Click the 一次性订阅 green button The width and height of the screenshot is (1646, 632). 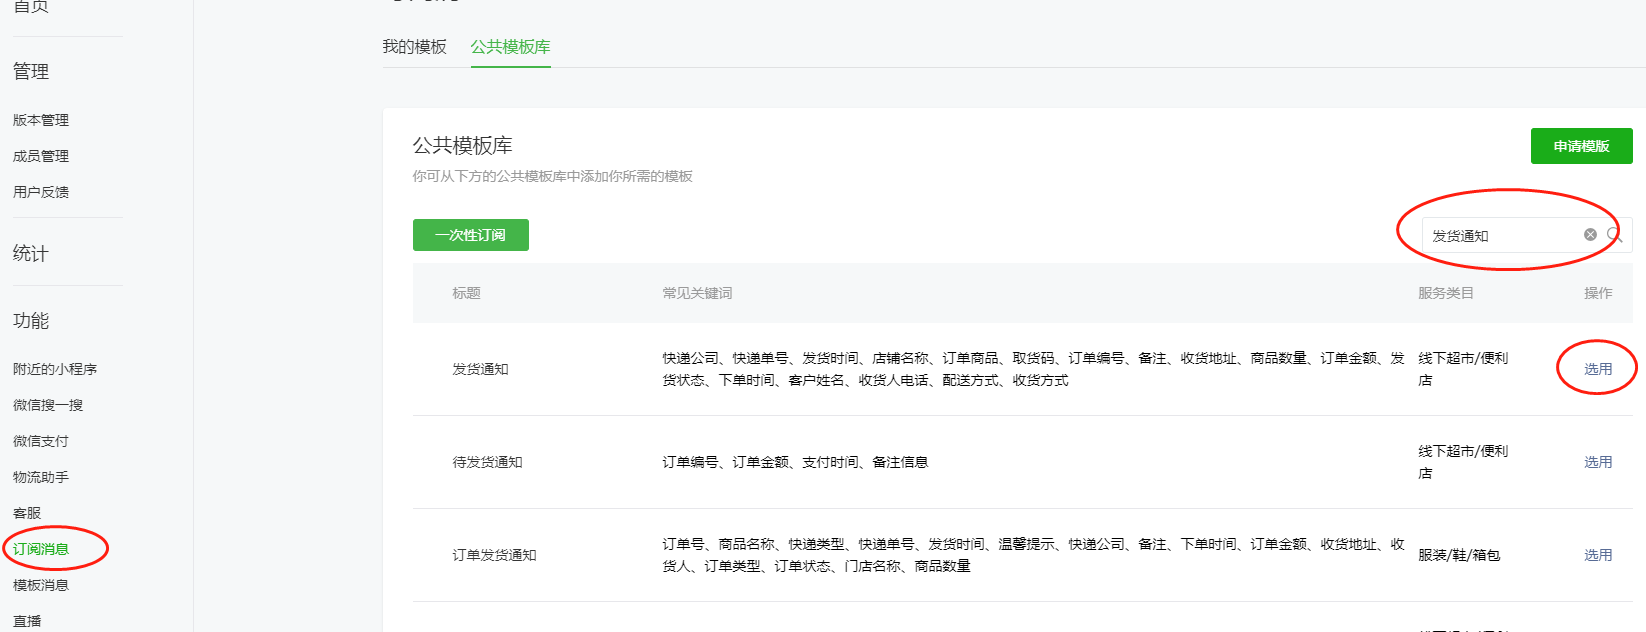(471, 235)
